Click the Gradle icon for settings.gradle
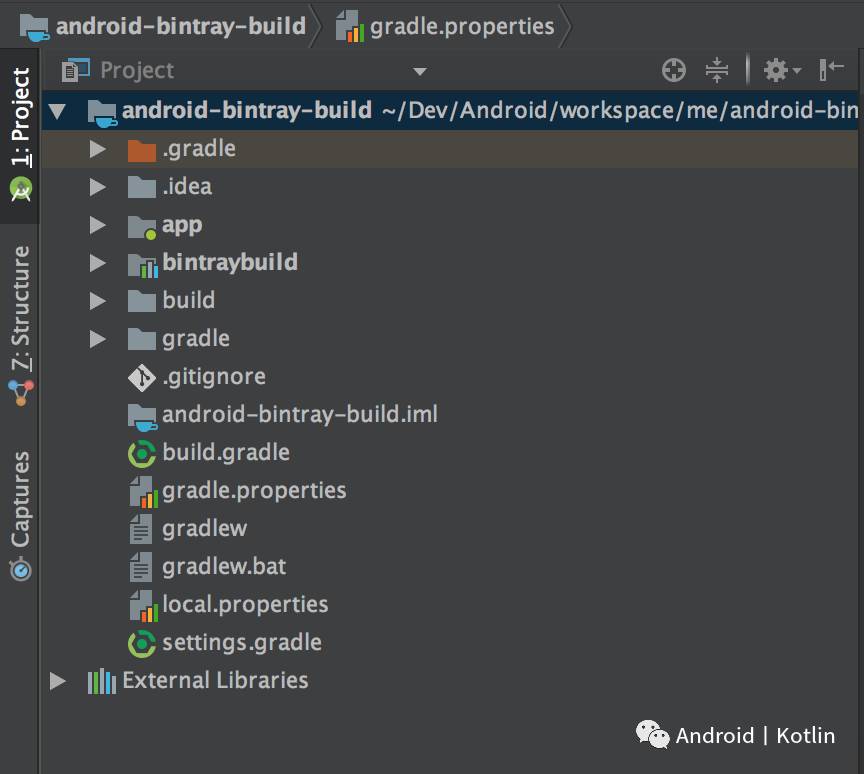 tap(142, 644)
